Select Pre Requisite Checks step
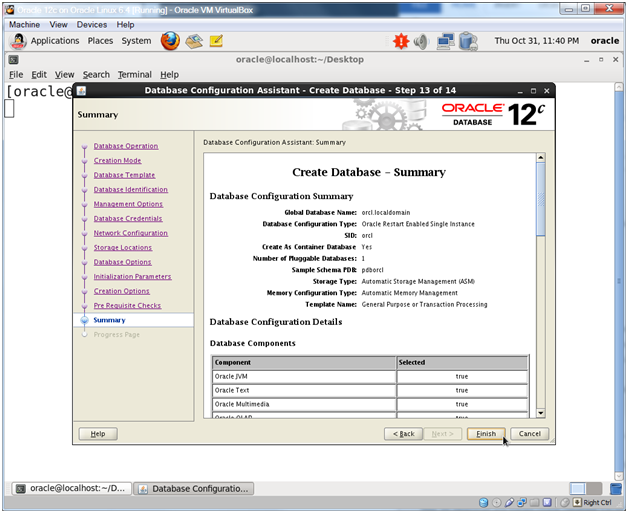Viewport: 628px width, 513px height. (x=127, y=305)
